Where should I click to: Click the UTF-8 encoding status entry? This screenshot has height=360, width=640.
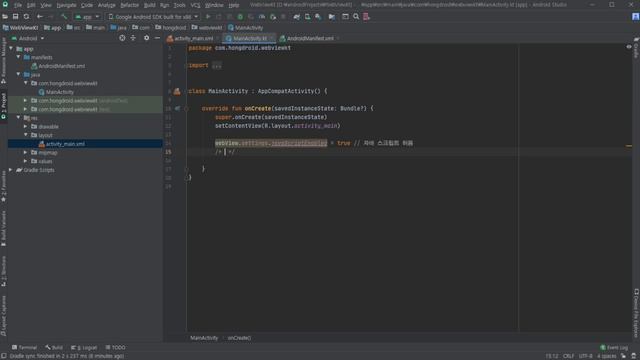pyautogui.click(x=585, y=356)
